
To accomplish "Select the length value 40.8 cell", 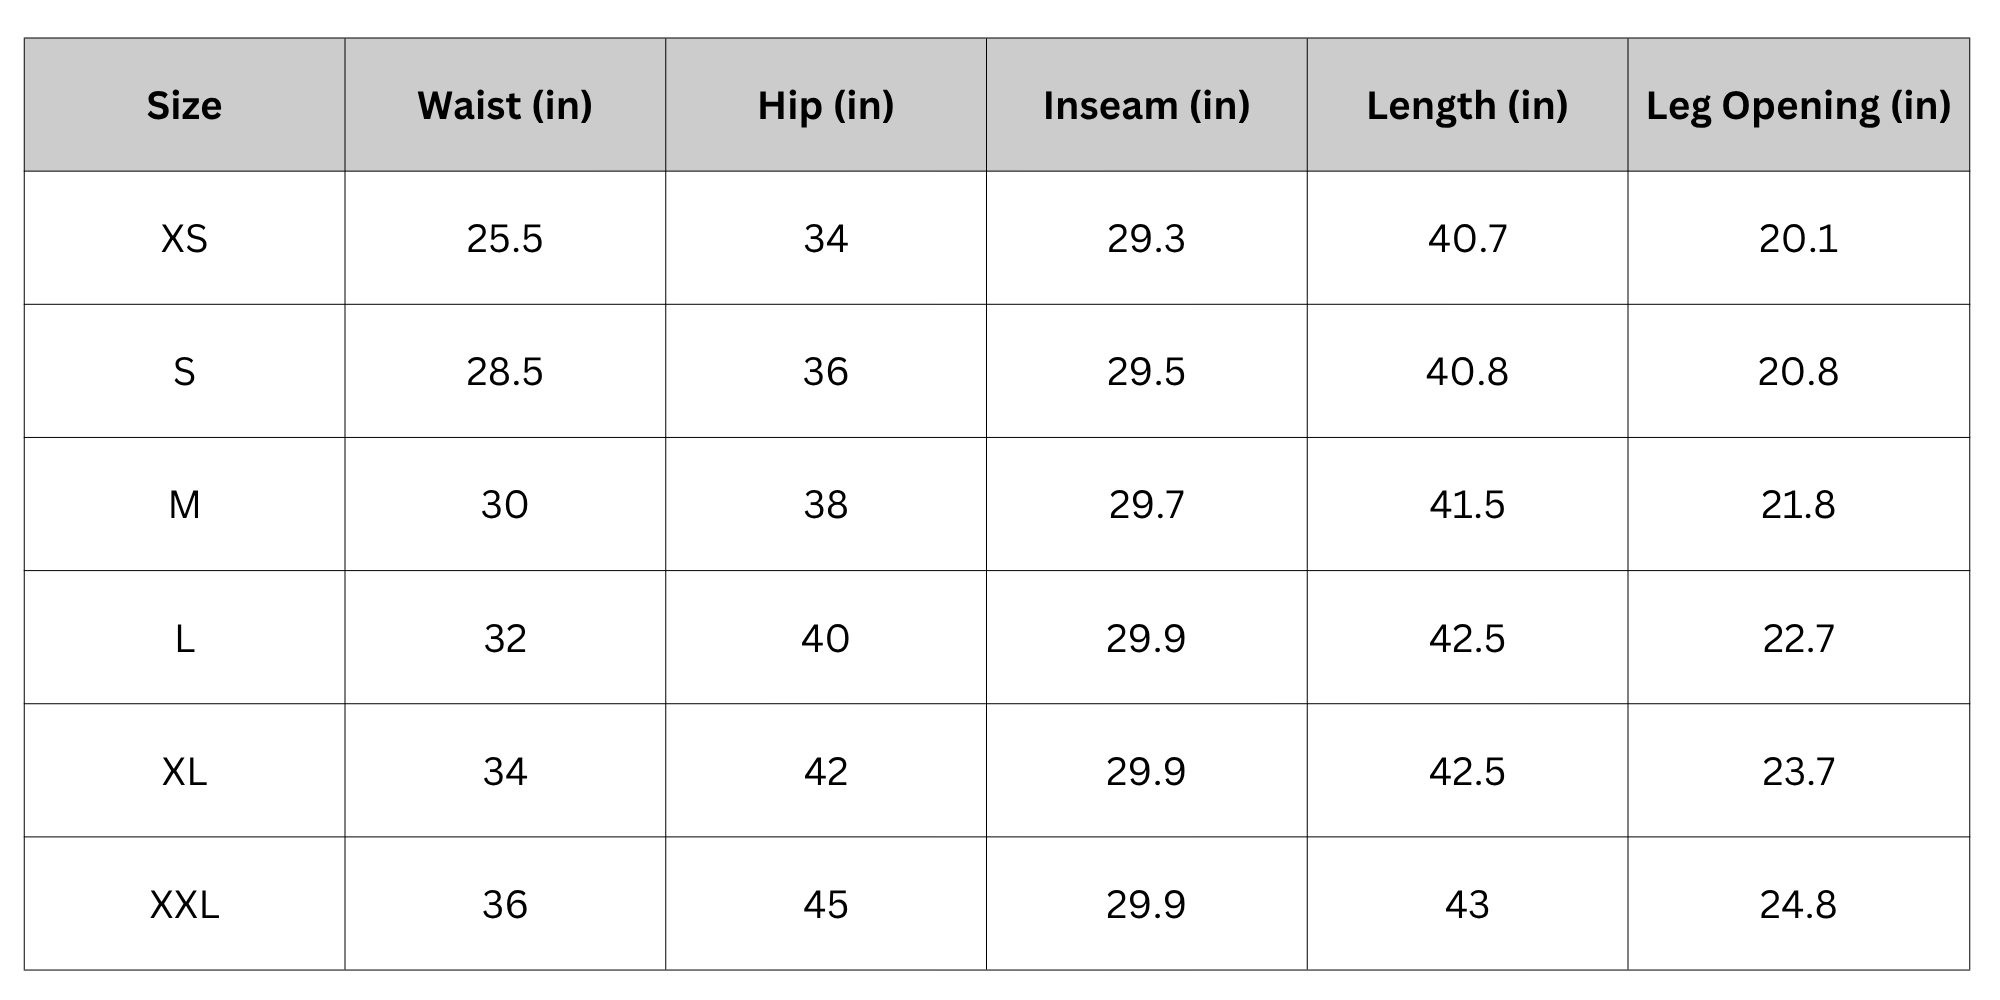I will tap(1467, 372).
